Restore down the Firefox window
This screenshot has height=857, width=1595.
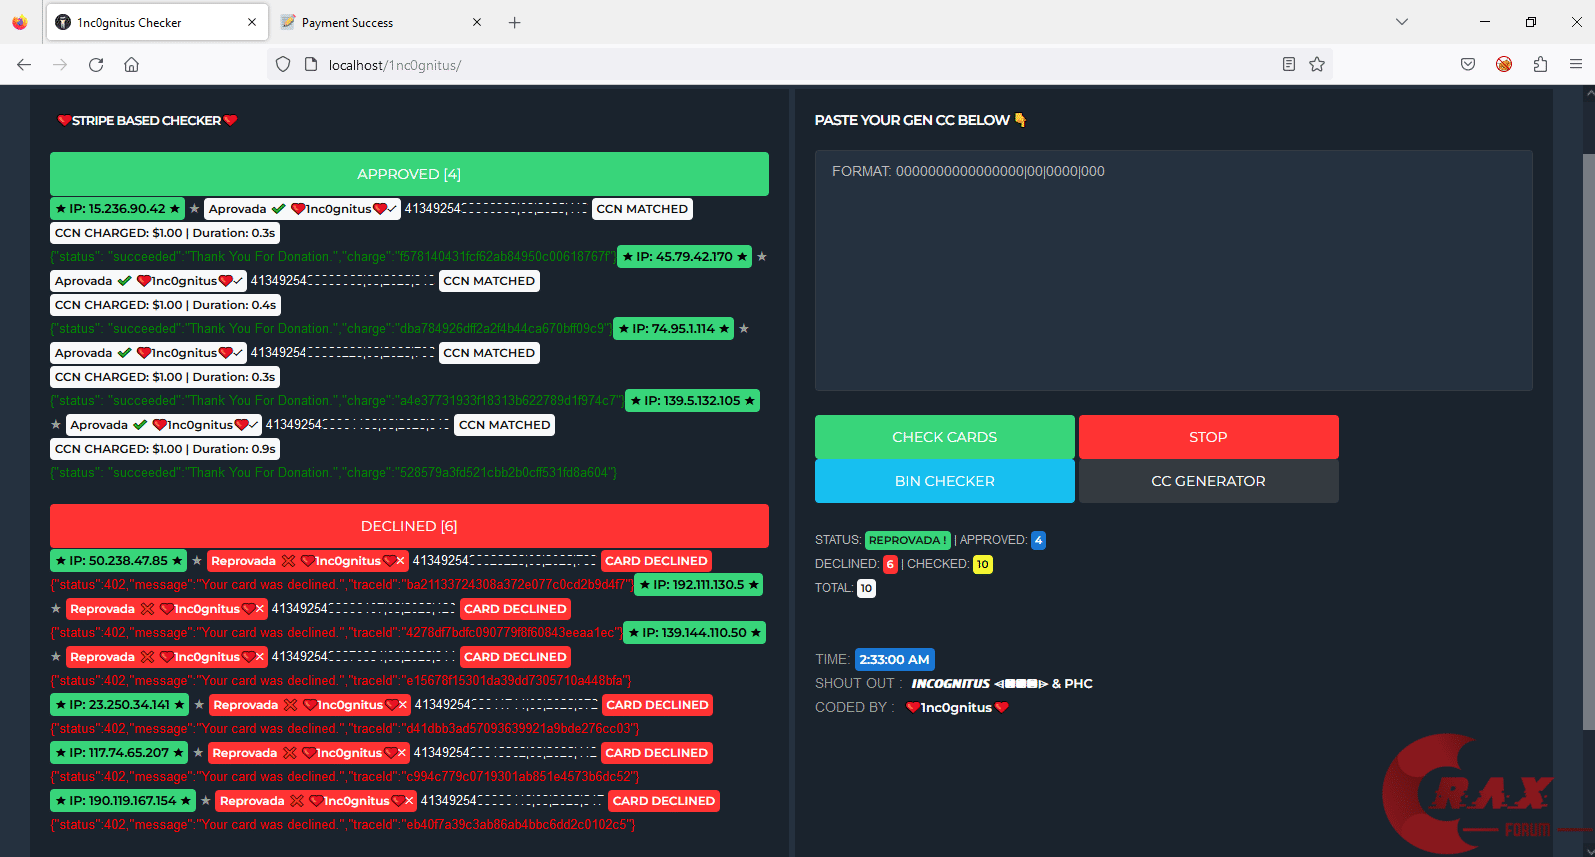pyautogui.click(x=1530, y=22)
